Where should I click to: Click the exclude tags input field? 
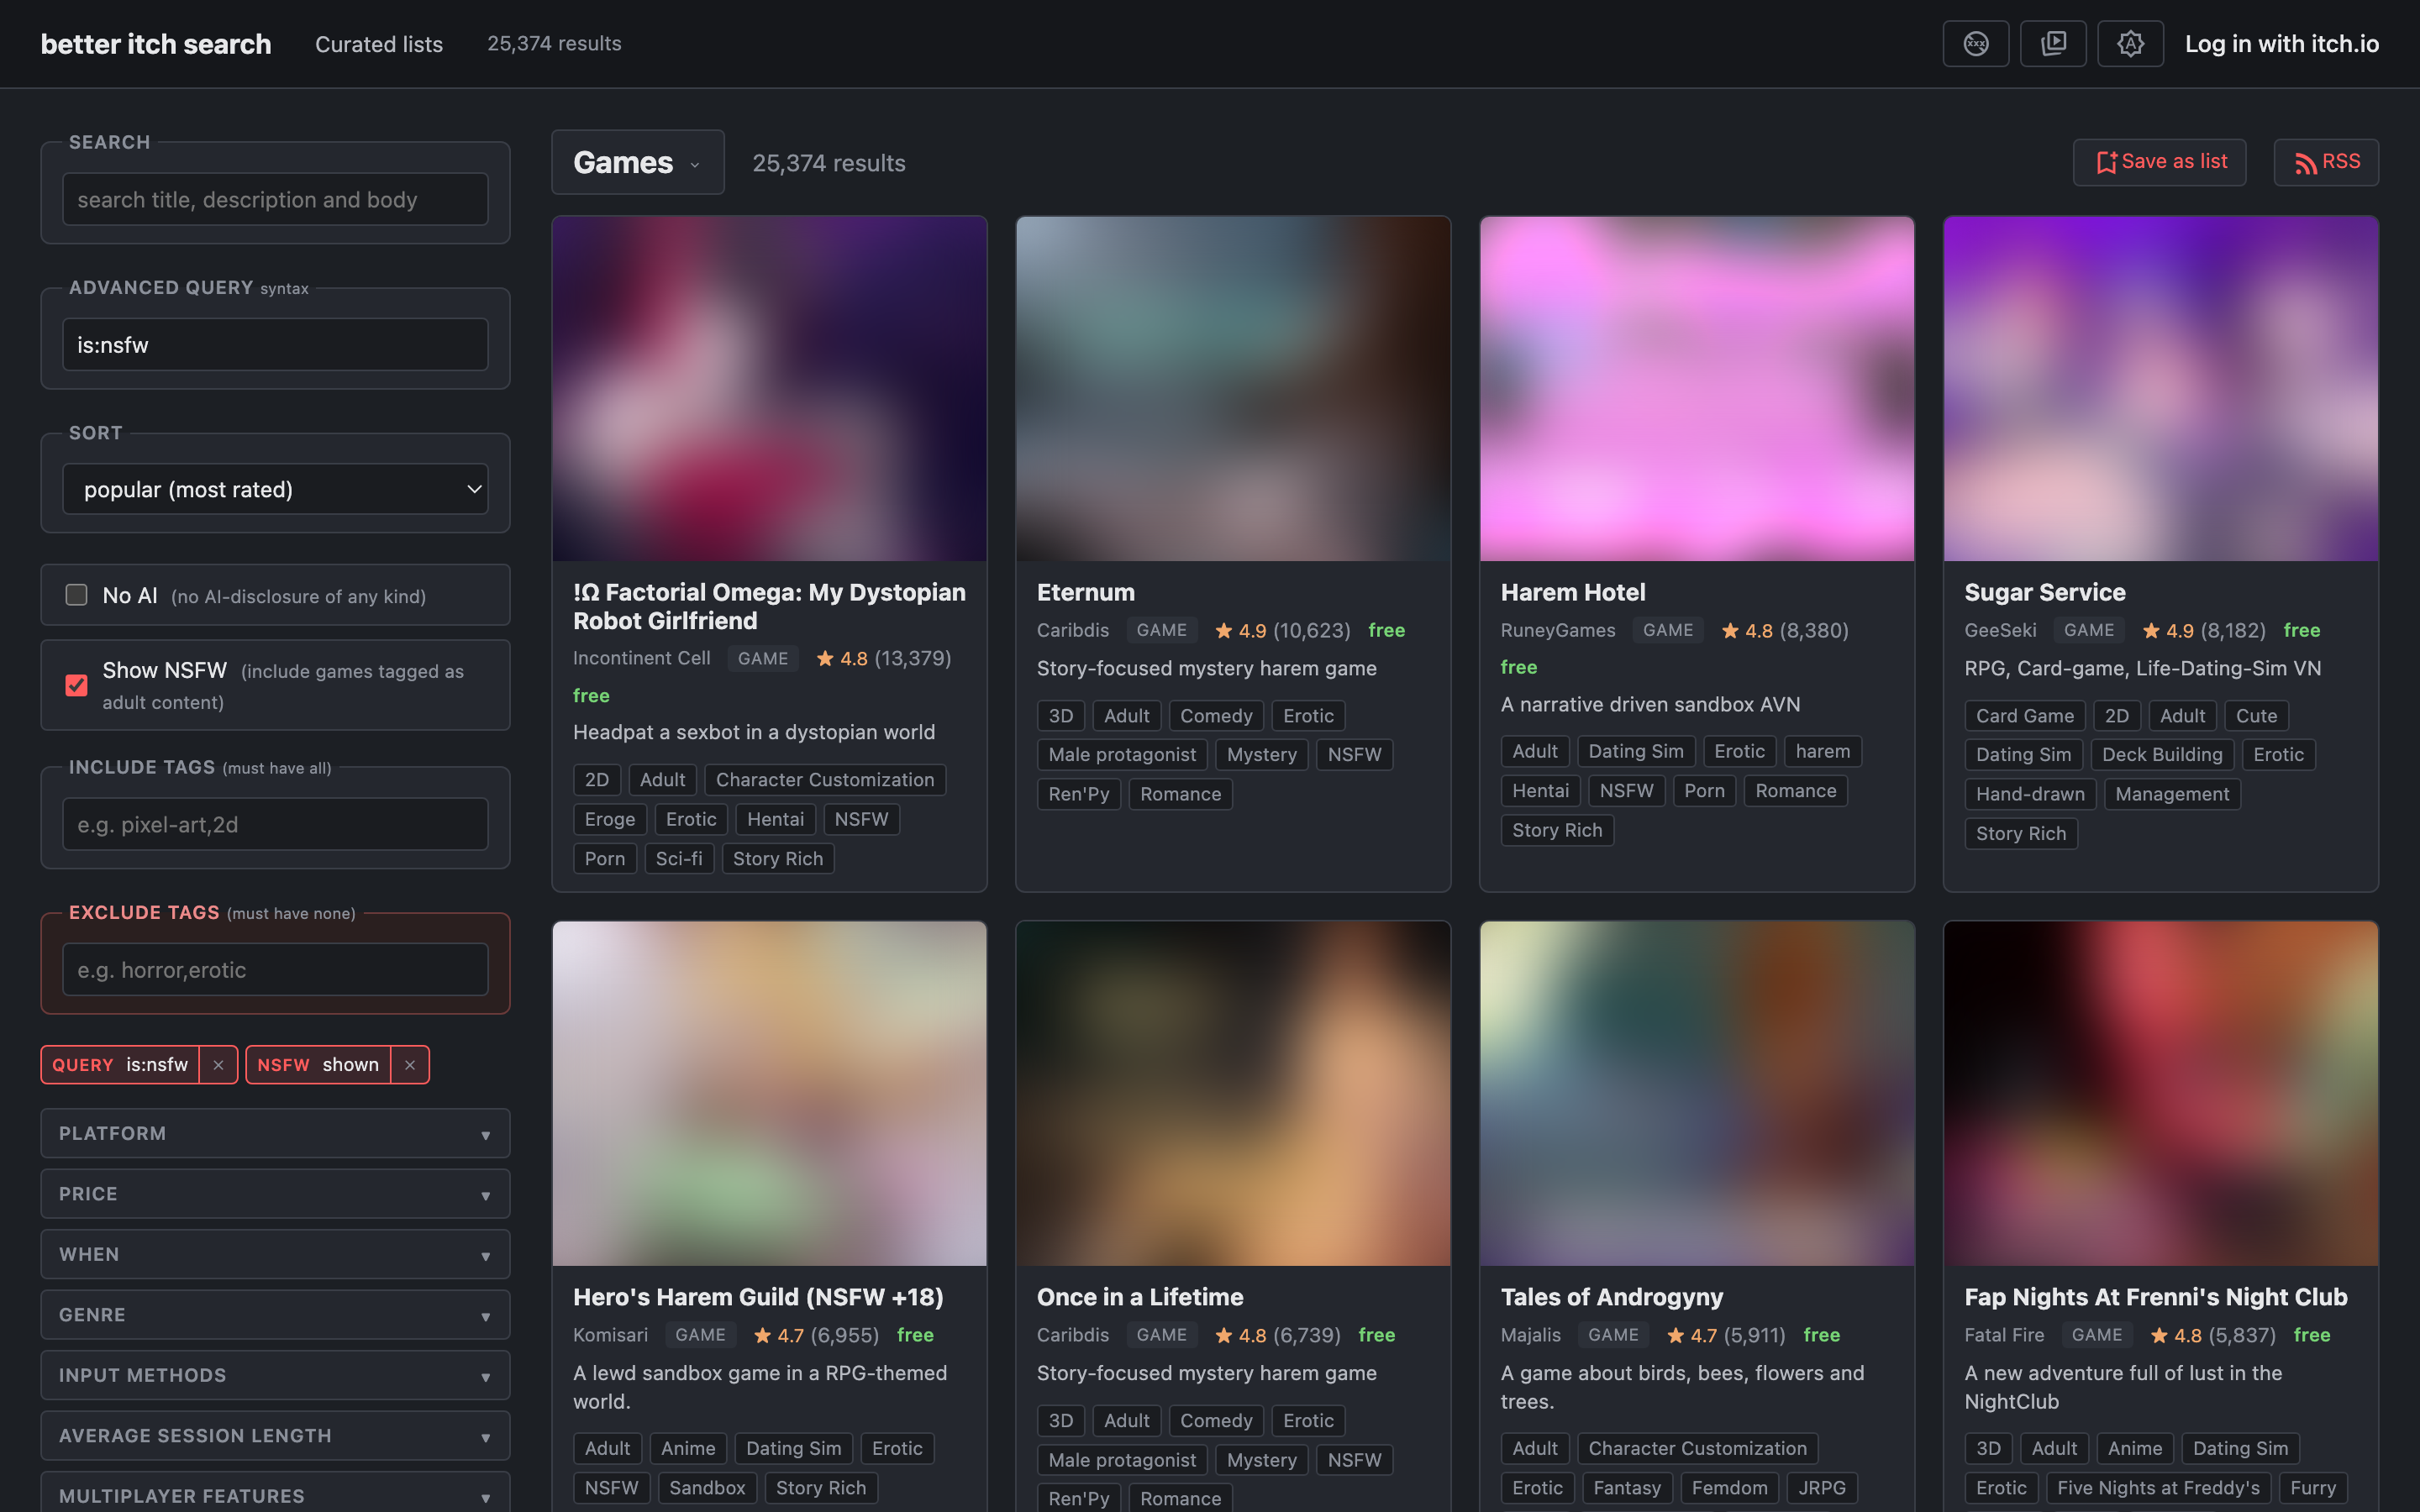click(275, 969)
